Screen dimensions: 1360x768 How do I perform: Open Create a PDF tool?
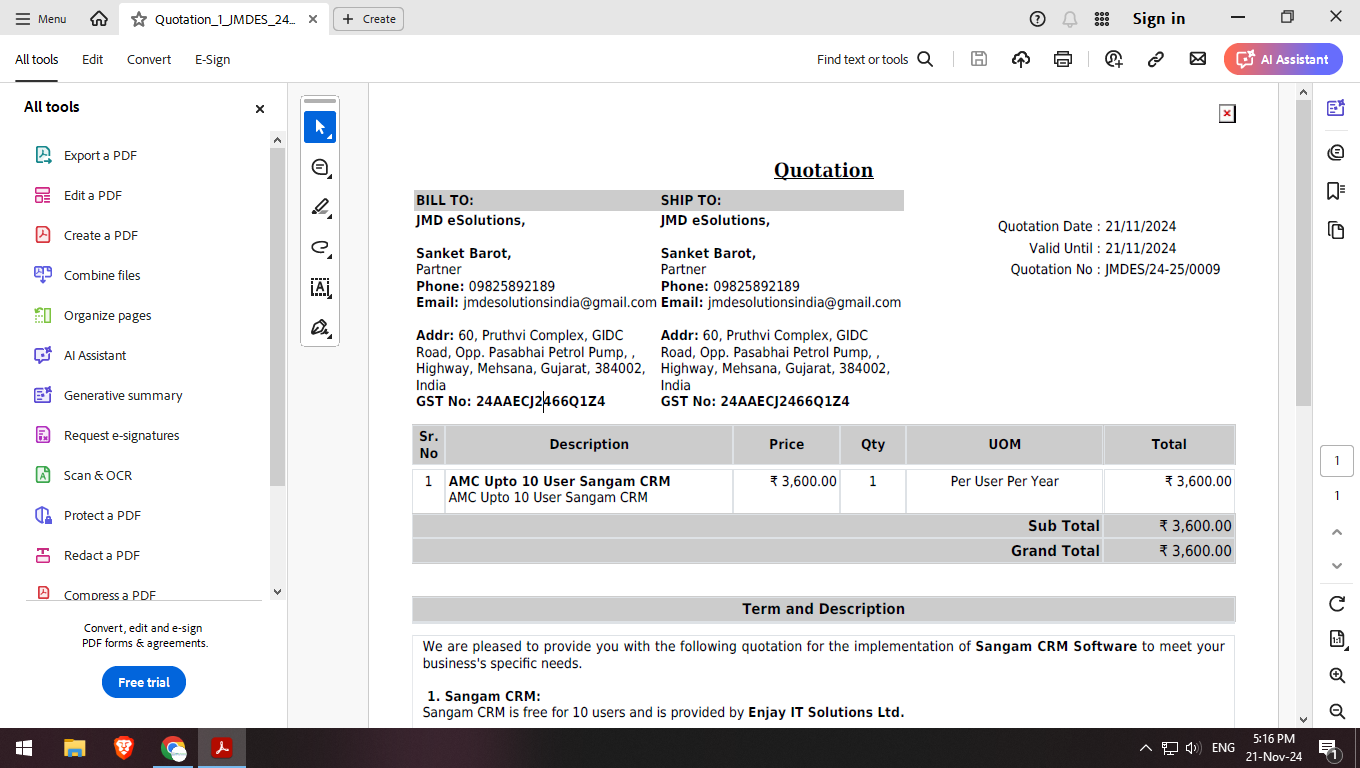coord(100,235)
